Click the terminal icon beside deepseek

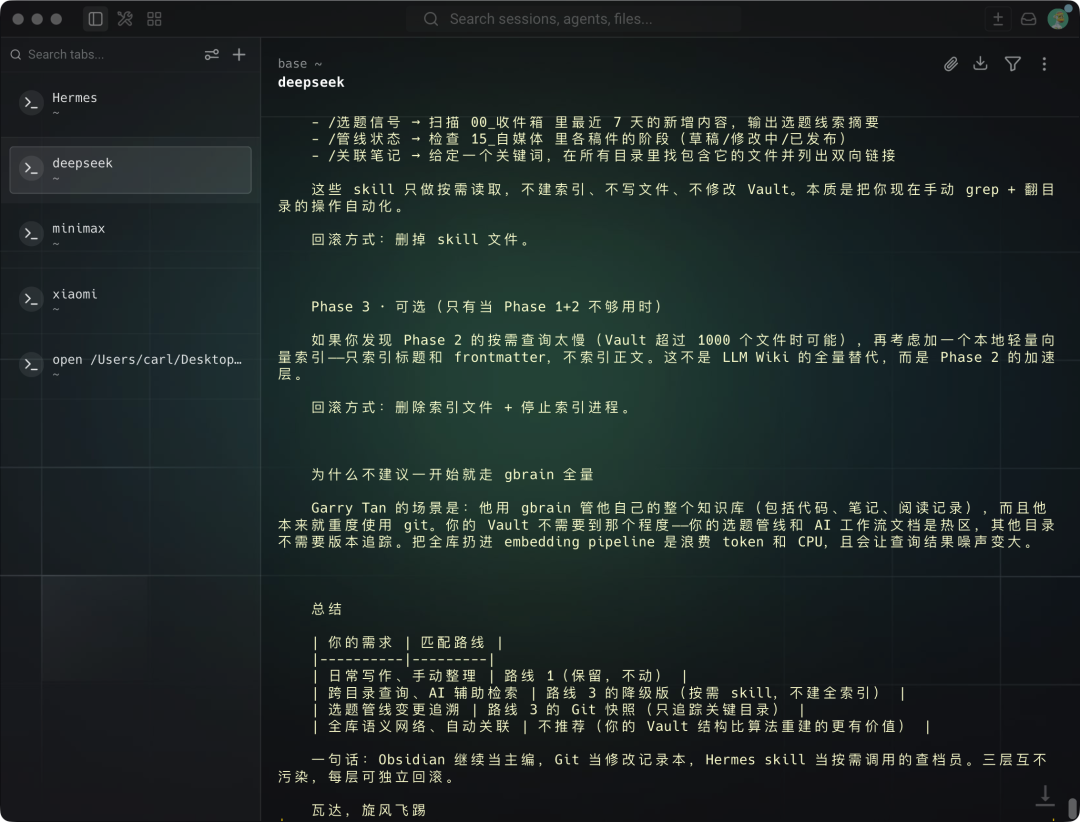point(31,169)
